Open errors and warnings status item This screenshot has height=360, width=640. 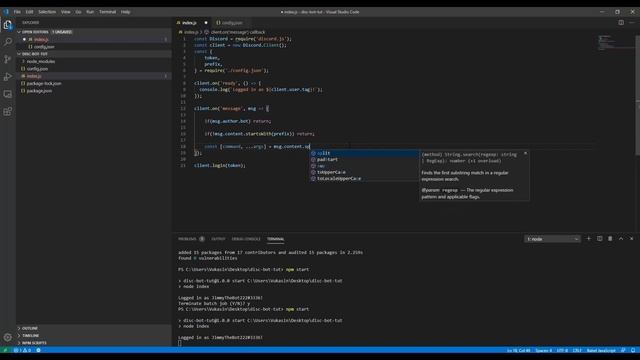click(22, 350)
